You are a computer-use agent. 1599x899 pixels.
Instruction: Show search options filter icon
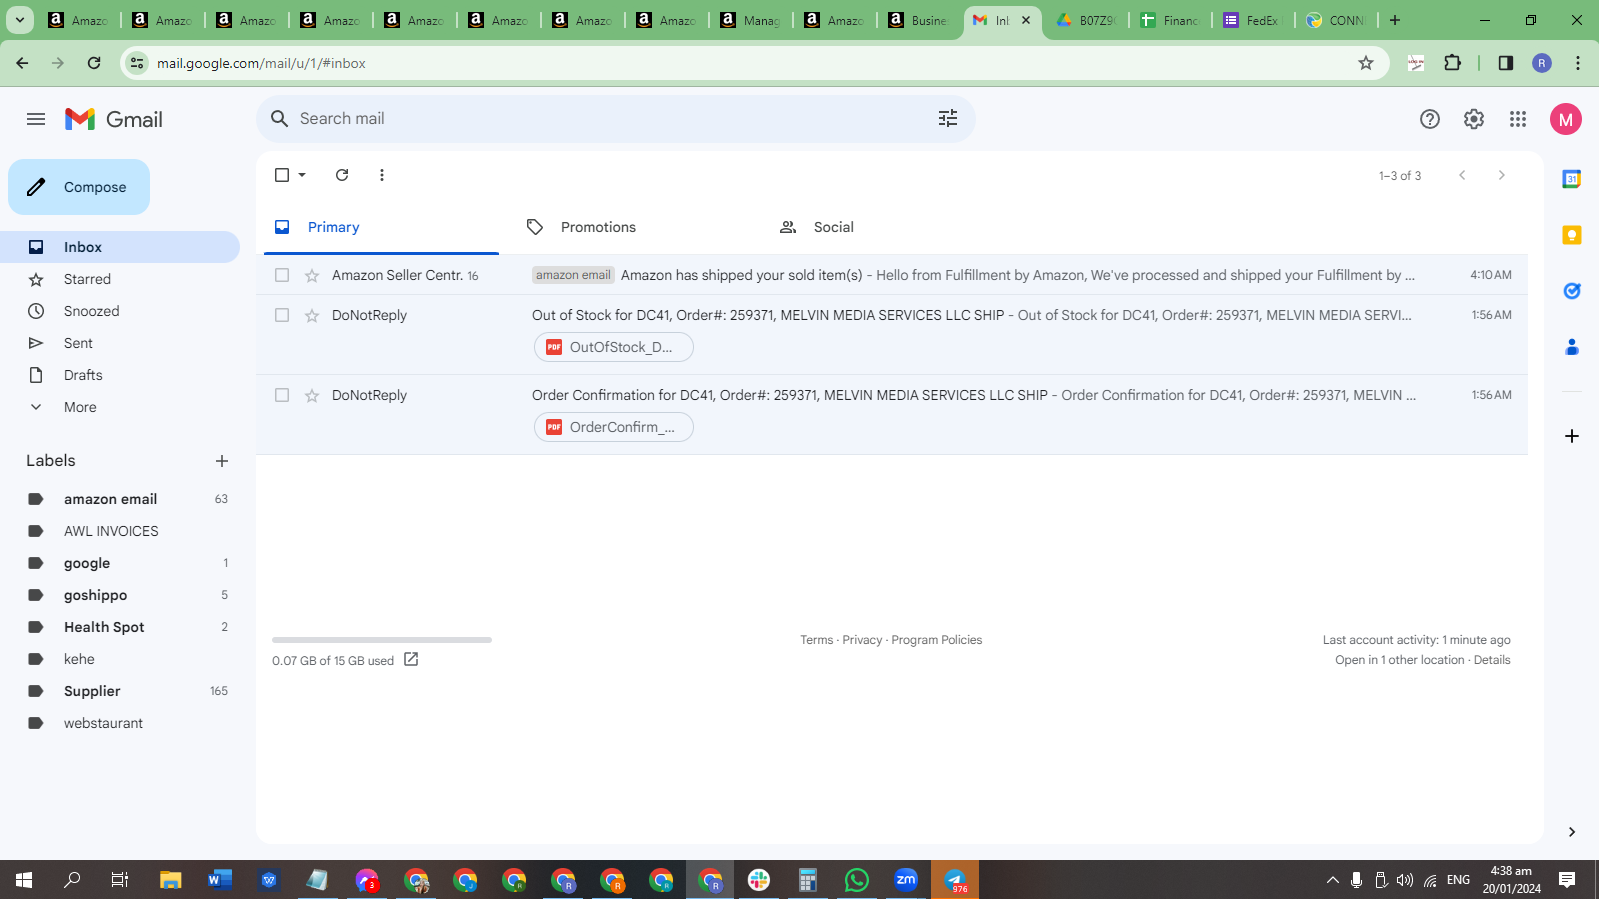pyautogui.click(x=948, y=119)
